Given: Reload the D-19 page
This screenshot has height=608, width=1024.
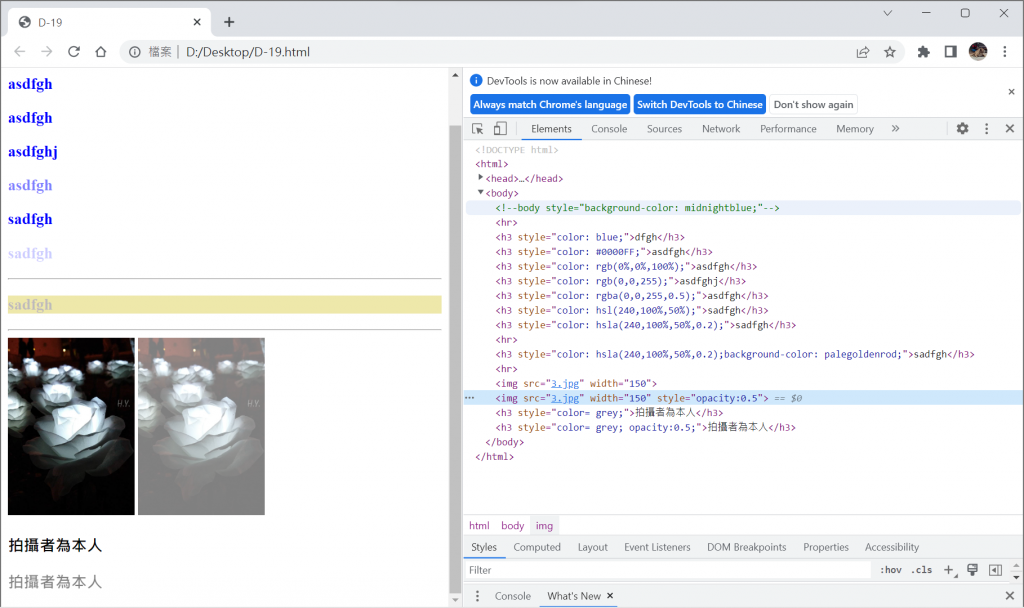Looking at the screenshot, I should tap(74, 52).
